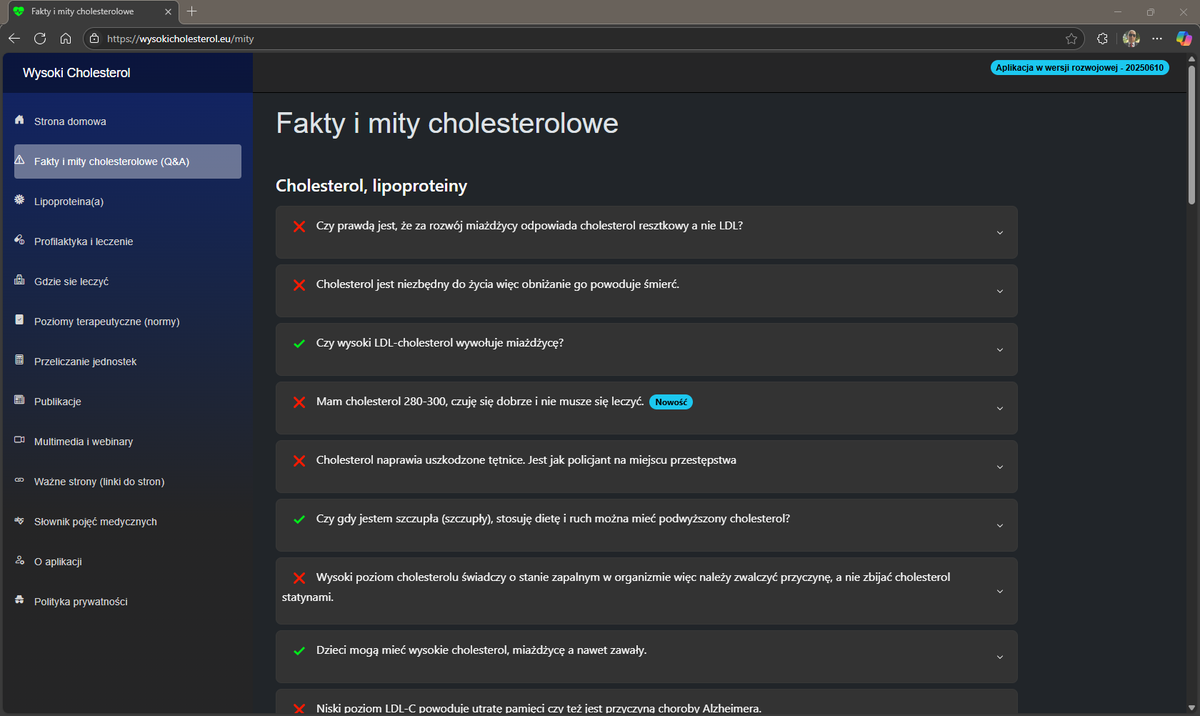Open Przeliczanie jednostek page

pos(127,361)
